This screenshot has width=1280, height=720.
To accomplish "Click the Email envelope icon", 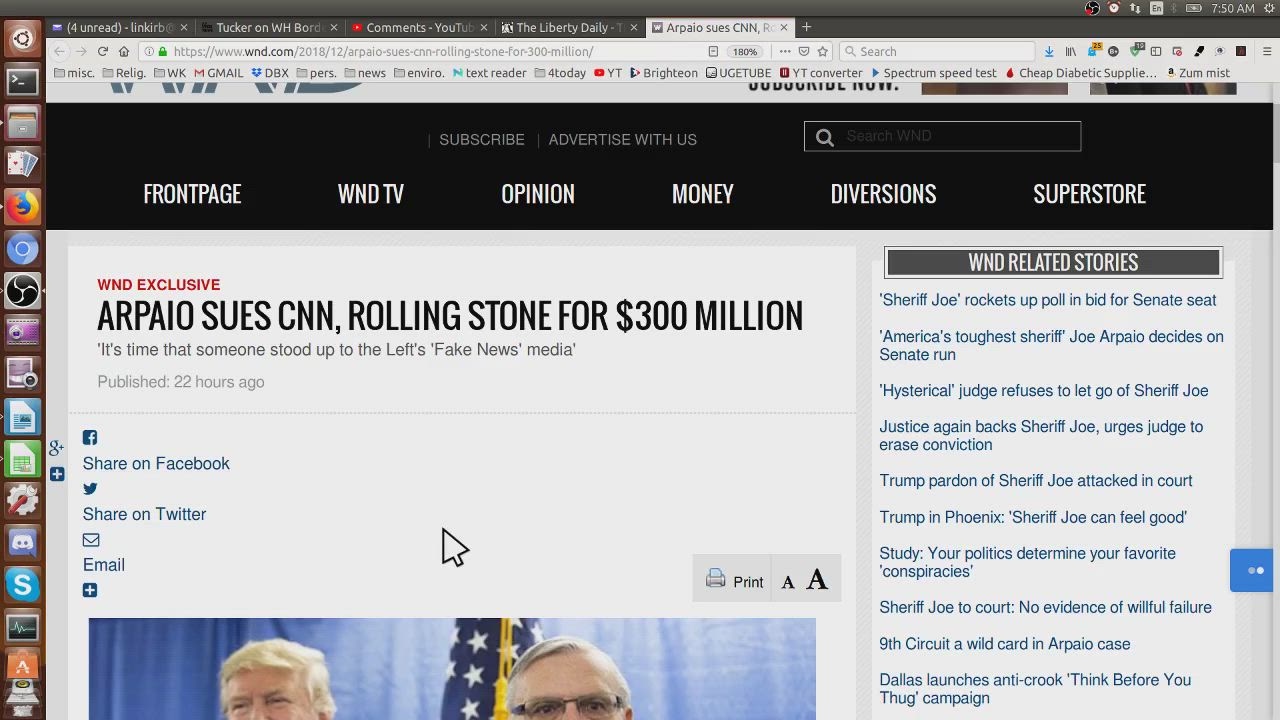I will click(x=91, y=540).
